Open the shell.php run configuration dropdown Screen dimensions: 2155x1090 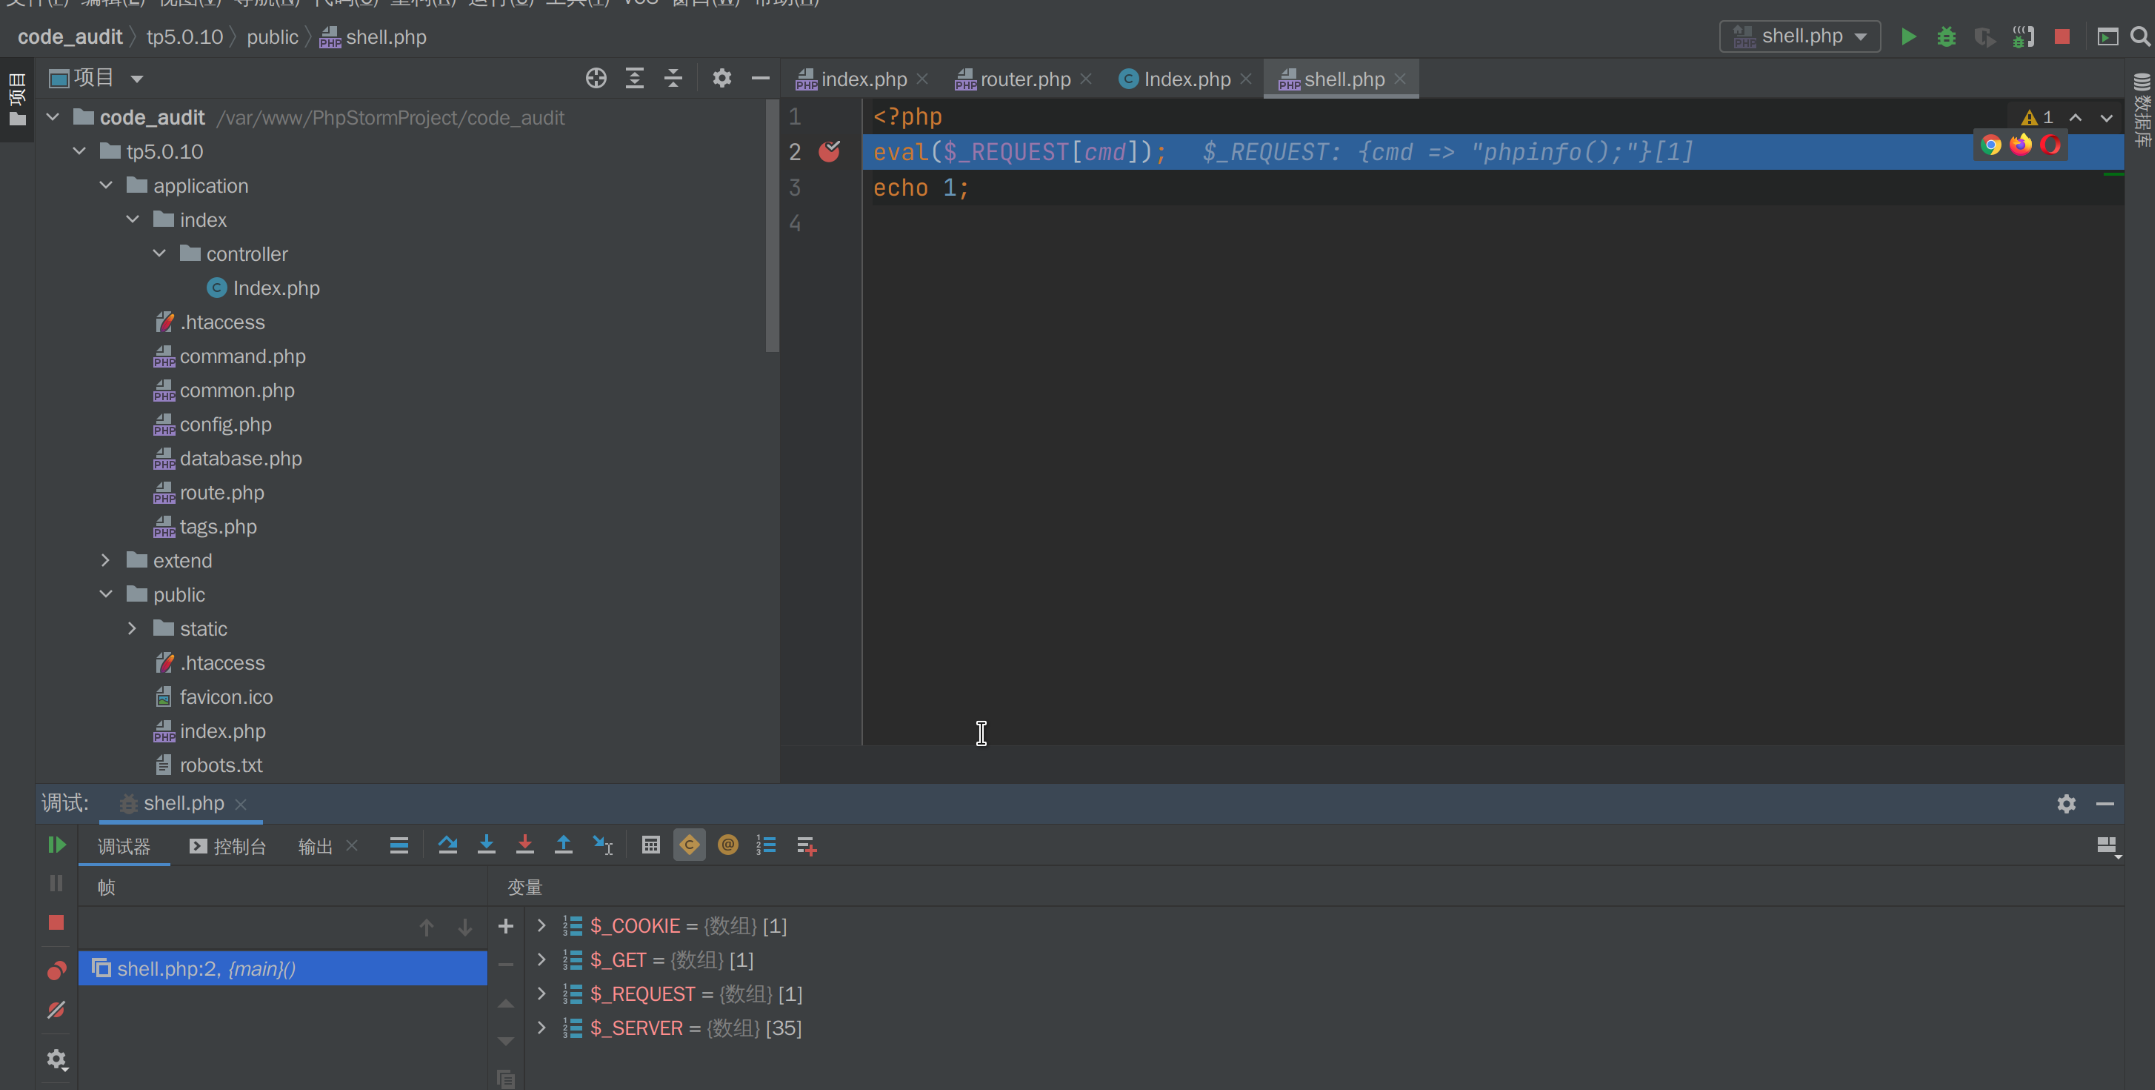1800,37
